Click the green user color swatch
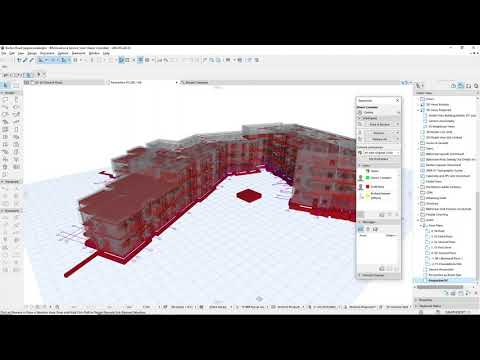Viewport: 480px width, 360px height. click(x=367, y=178)
